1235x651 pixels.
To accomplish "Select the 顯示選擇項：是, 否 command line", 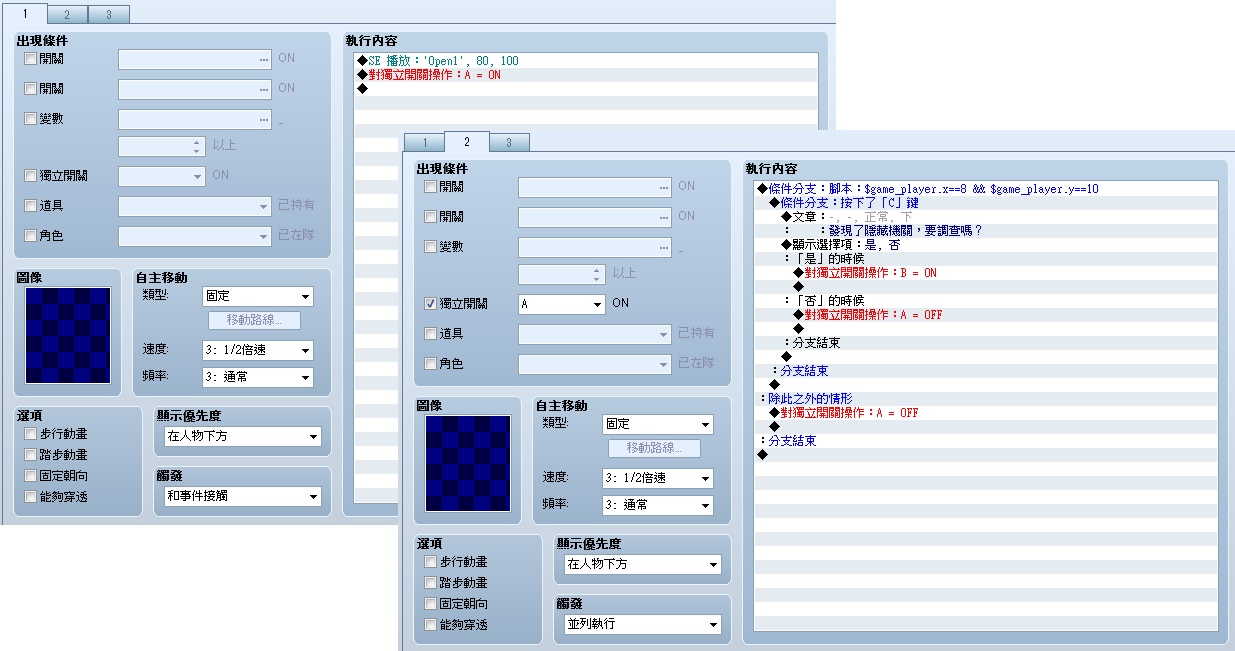I will click(985, 245).
